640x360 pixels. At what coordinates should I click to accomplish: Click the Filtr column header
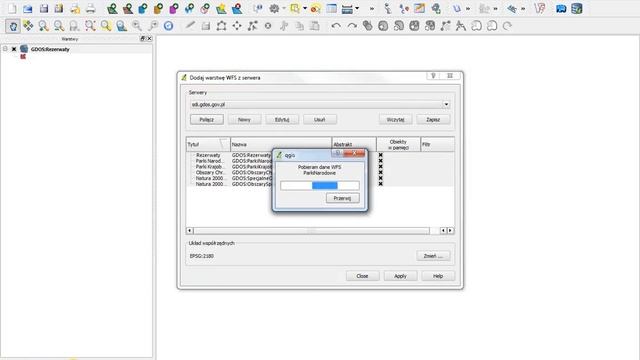[x=438, y=144]
